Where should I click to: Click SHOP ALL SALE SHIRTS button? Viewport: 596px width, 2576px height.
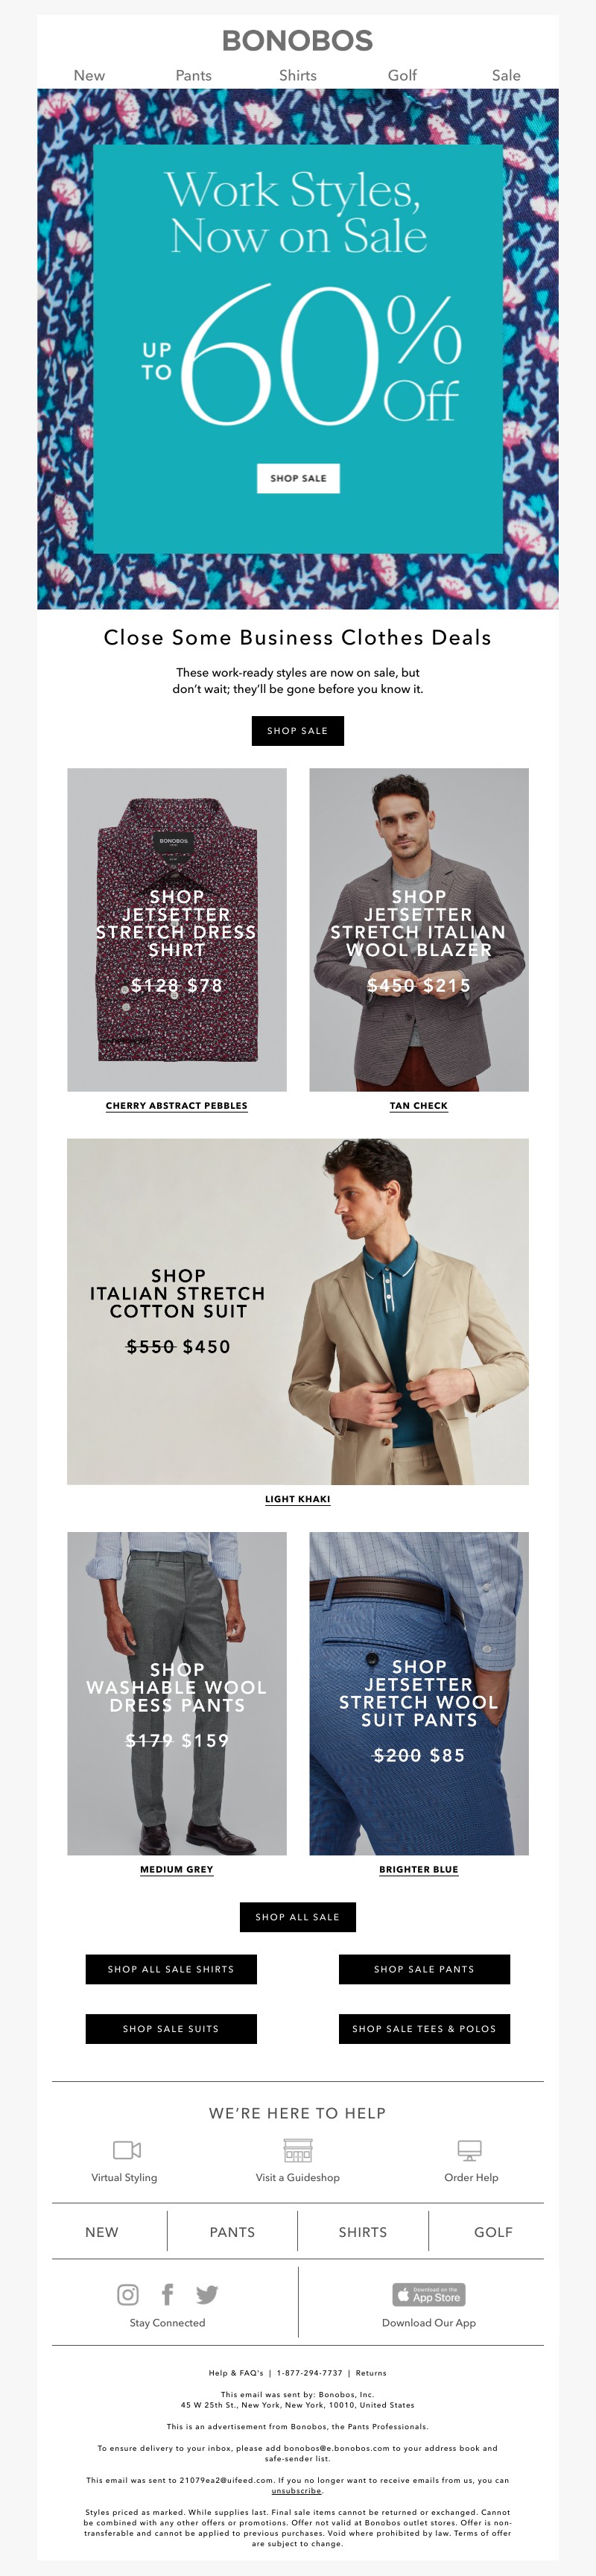coord(171,1969)
